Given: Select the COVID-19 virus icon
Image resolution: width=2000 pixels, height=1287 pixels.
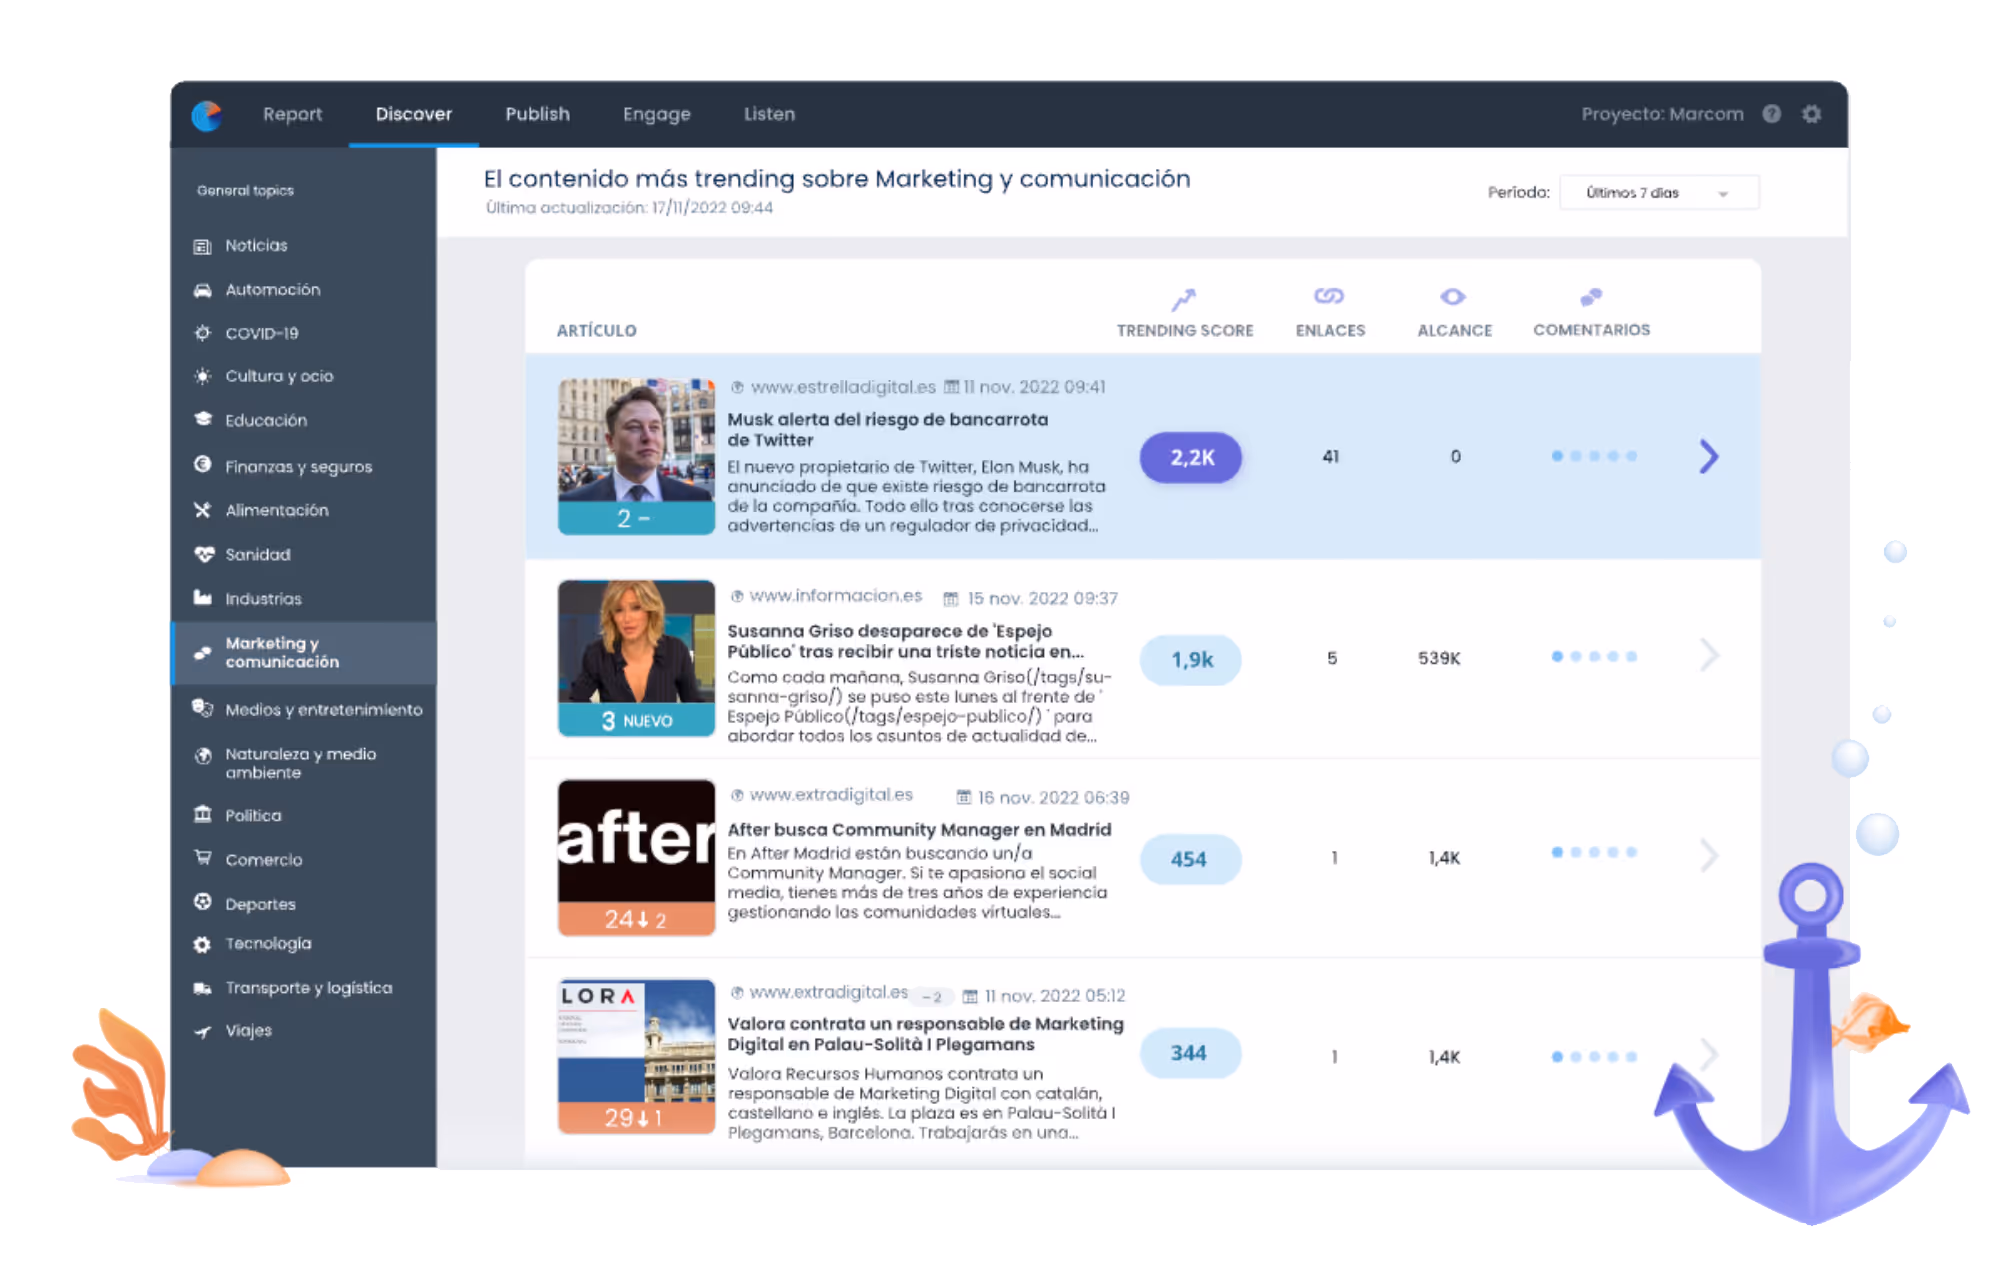Looking at the screenshot, I should click(x=203, y=333).
